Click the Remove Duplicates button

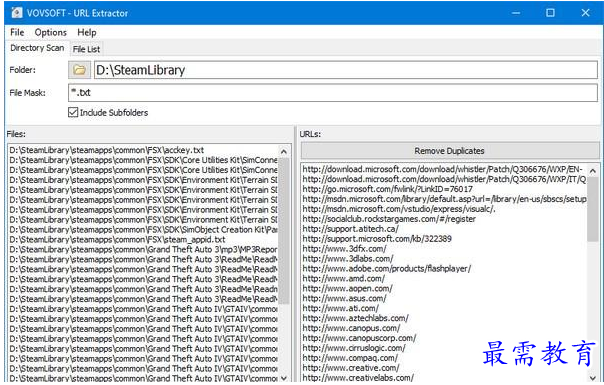pyautogui.click(x=450, y=151)
